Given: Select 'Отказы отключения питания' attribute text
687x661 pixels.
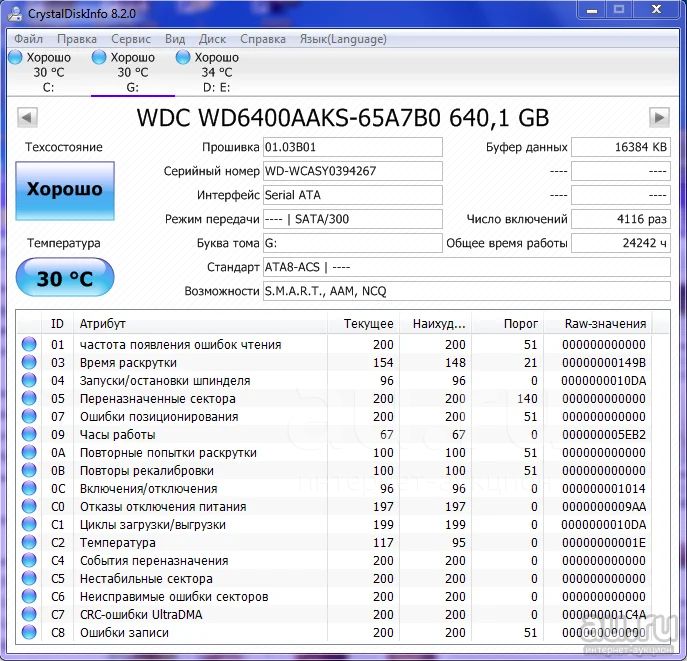Looking at the screenshot, I should (163, 507).
